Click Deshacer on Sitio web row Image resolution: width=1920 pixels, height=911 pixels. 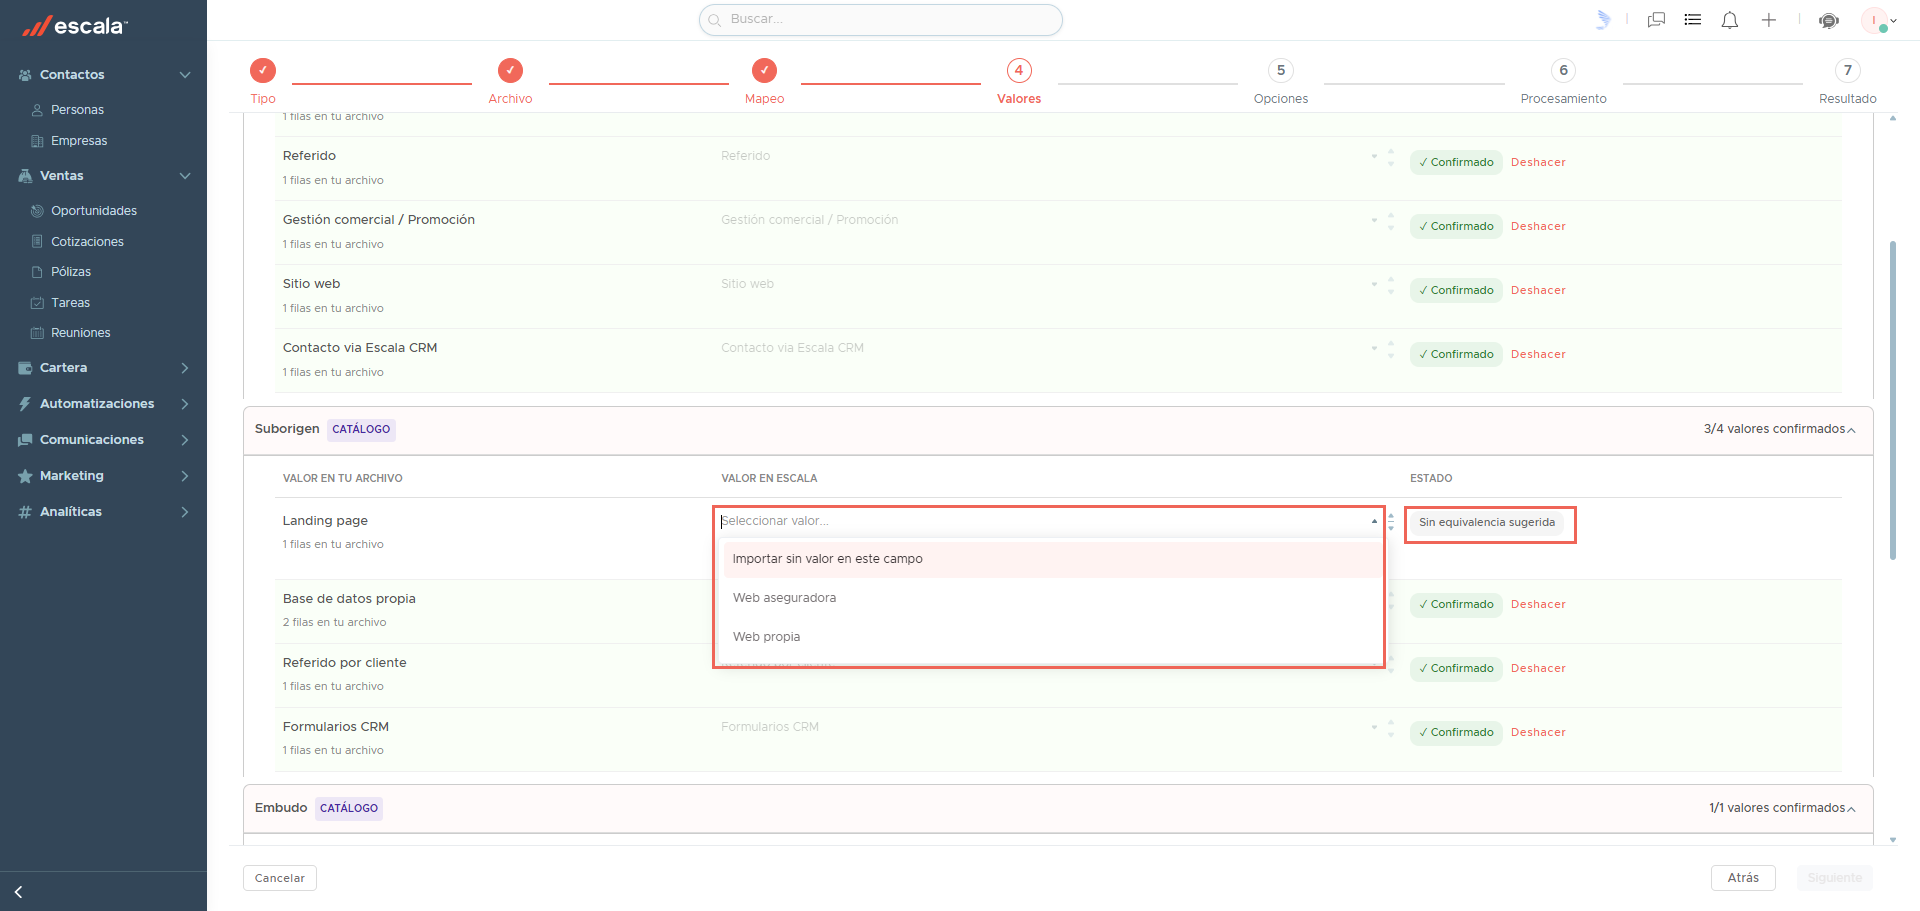click(x=1538, y=291)
